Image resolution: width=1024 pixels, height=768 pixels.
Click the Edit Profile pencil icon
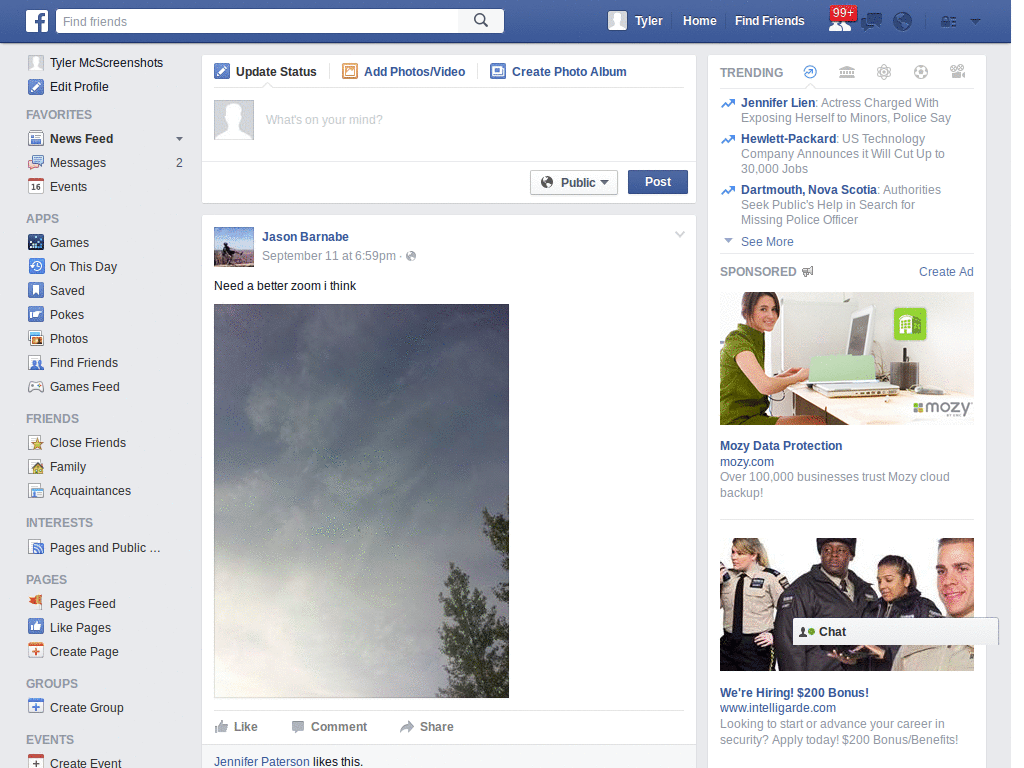(x=36, y=87)
